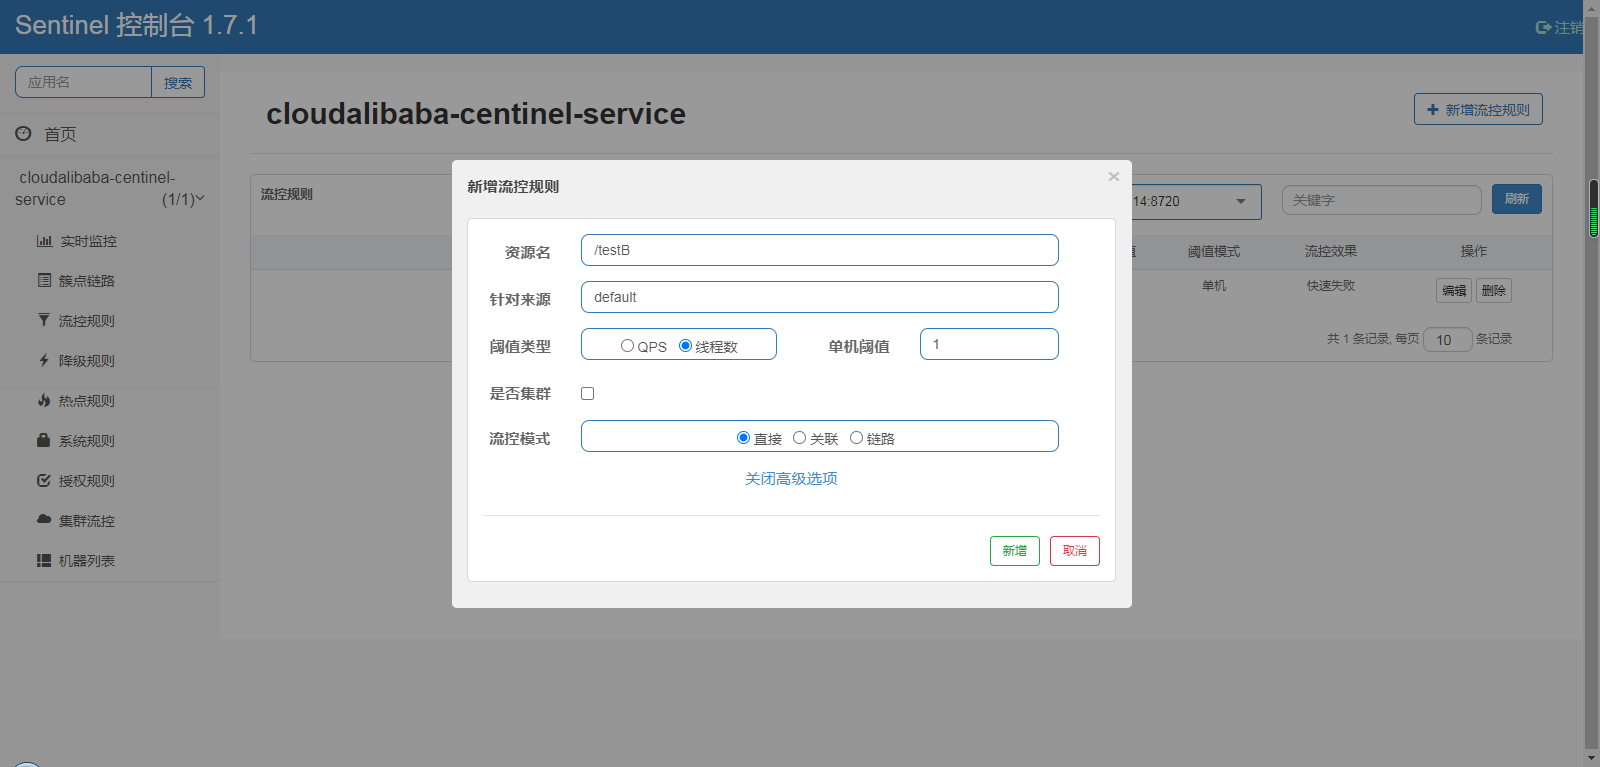Viewport: 1600px width, 767px height.
Task: Click the 新增流控规则 button at top right
Action: coord(1478,109)
